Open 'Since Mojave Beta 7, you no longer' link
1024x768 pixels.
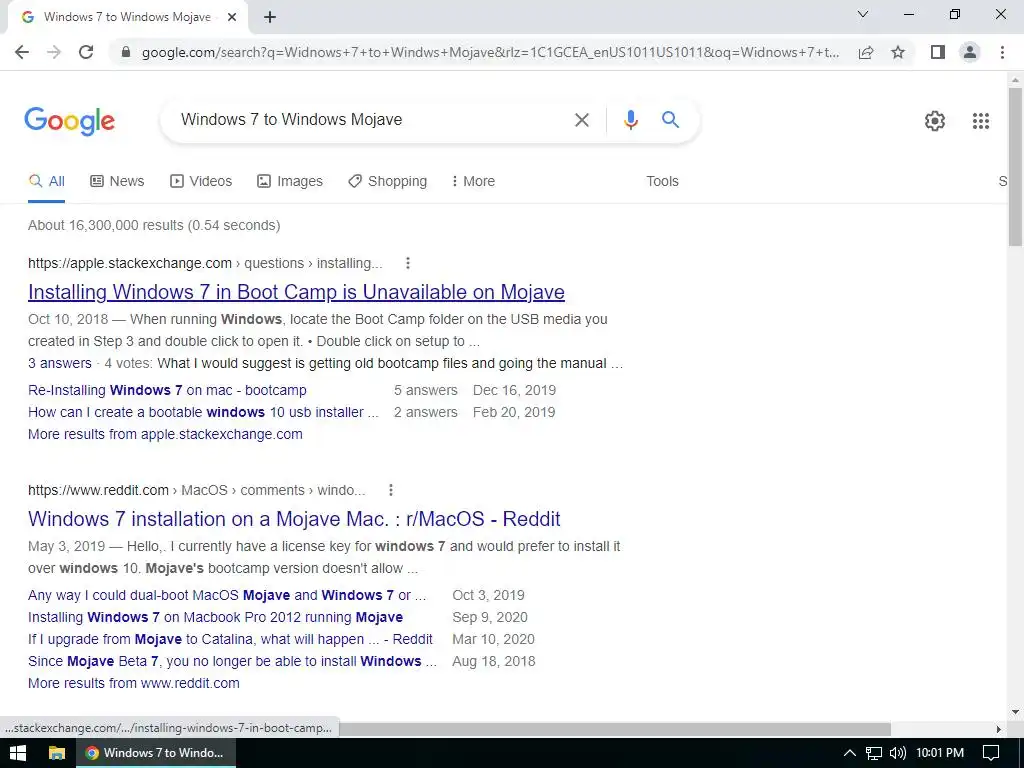click(232, 661)
